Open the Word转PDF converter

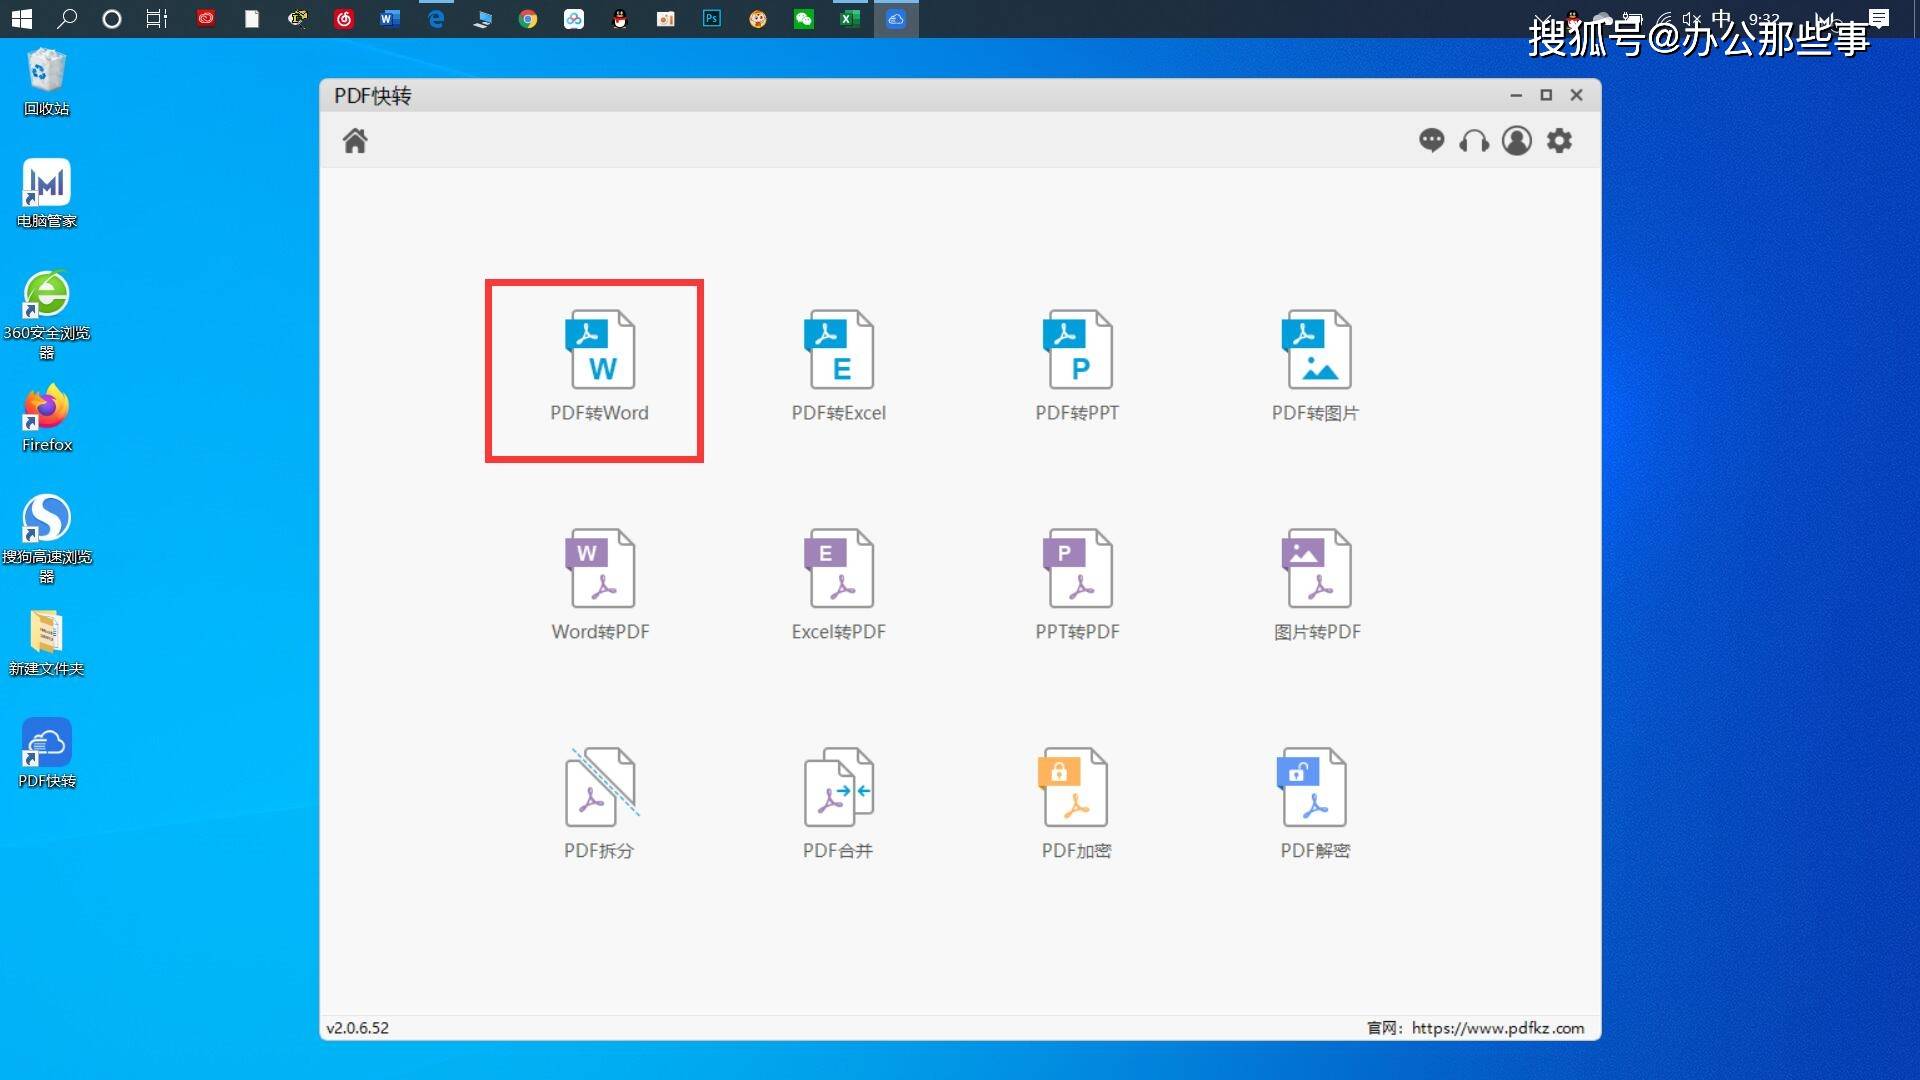[600, 586]
